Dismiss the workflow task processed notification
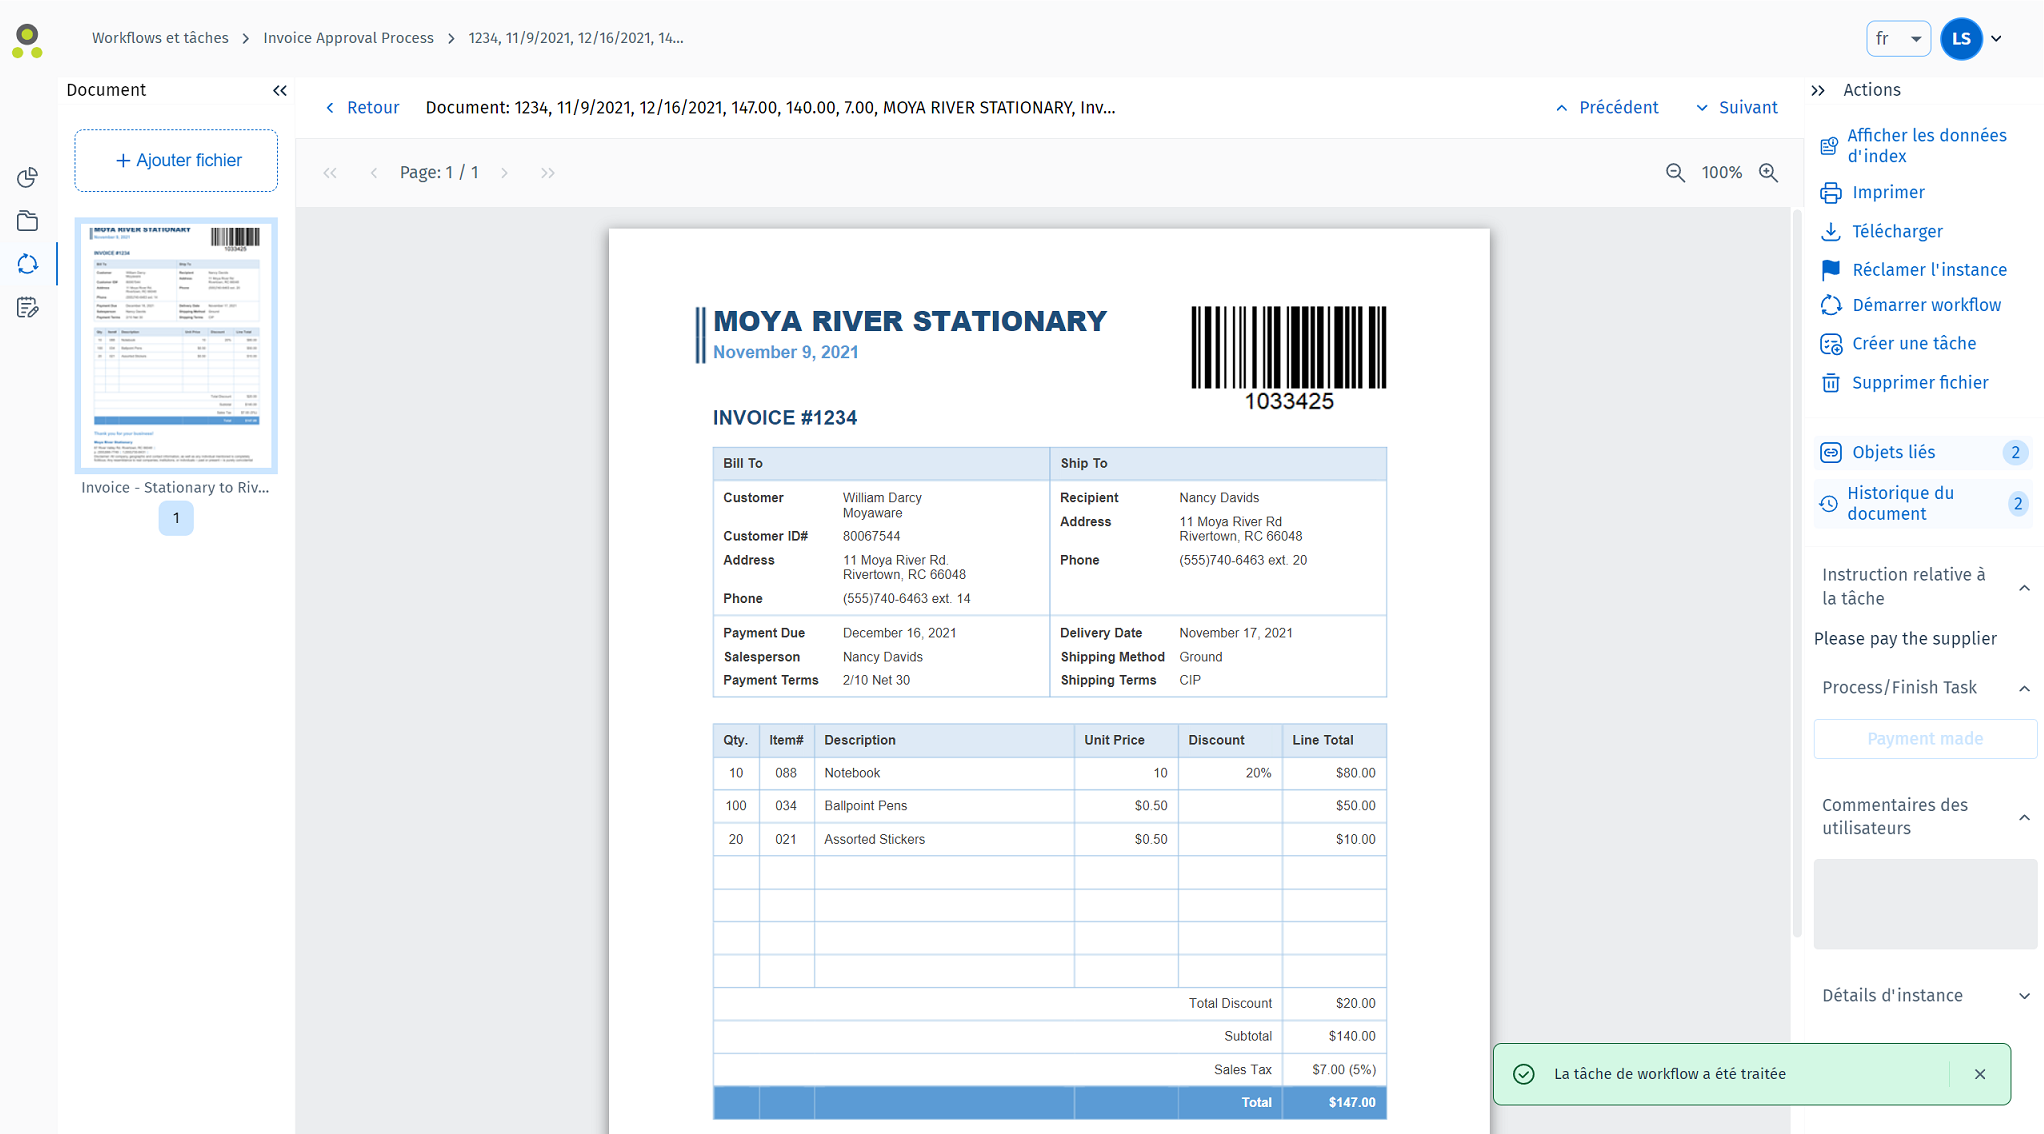The width and height of the screenshot is (2044, 1134). click(1980, 1074)
